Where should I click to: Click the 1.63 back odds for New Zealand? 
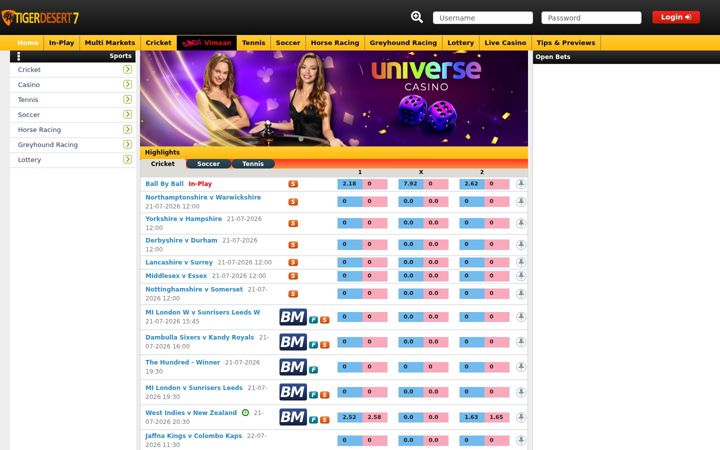tap(472, 417)
